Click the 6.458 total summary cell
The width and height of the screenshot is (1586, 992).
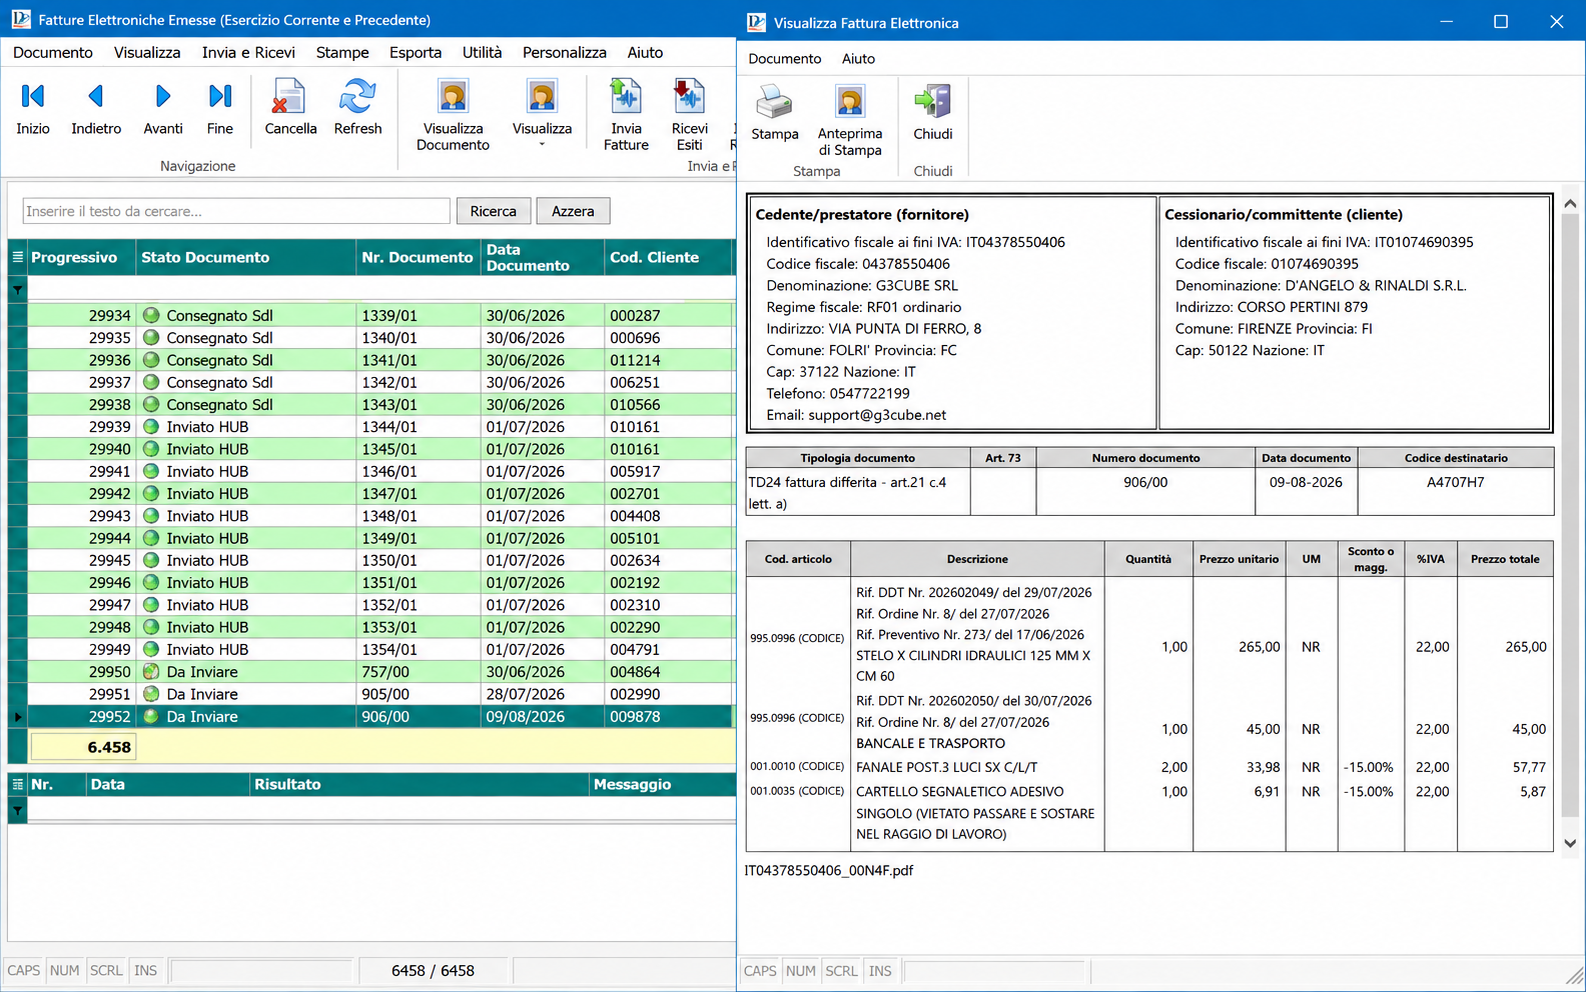[83, 747]
